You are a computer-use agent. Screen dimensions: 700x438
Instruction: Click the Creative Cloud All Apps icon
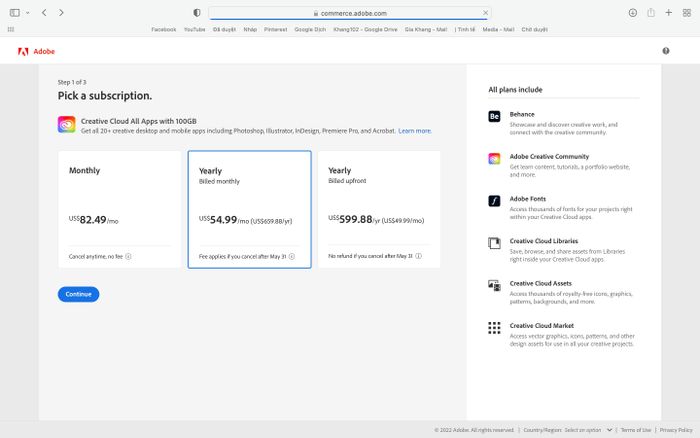pos(67,125)
